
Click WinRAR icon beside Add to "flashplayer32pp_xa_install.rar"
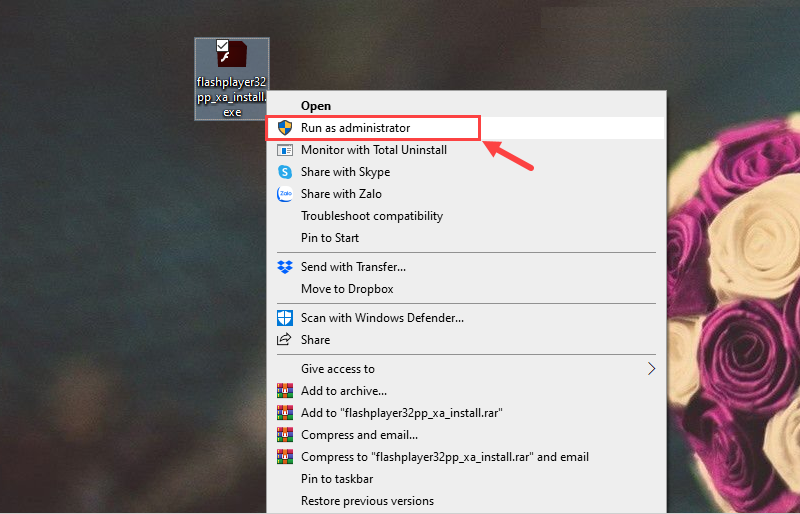pyautogui.click(x=285, y=413)
